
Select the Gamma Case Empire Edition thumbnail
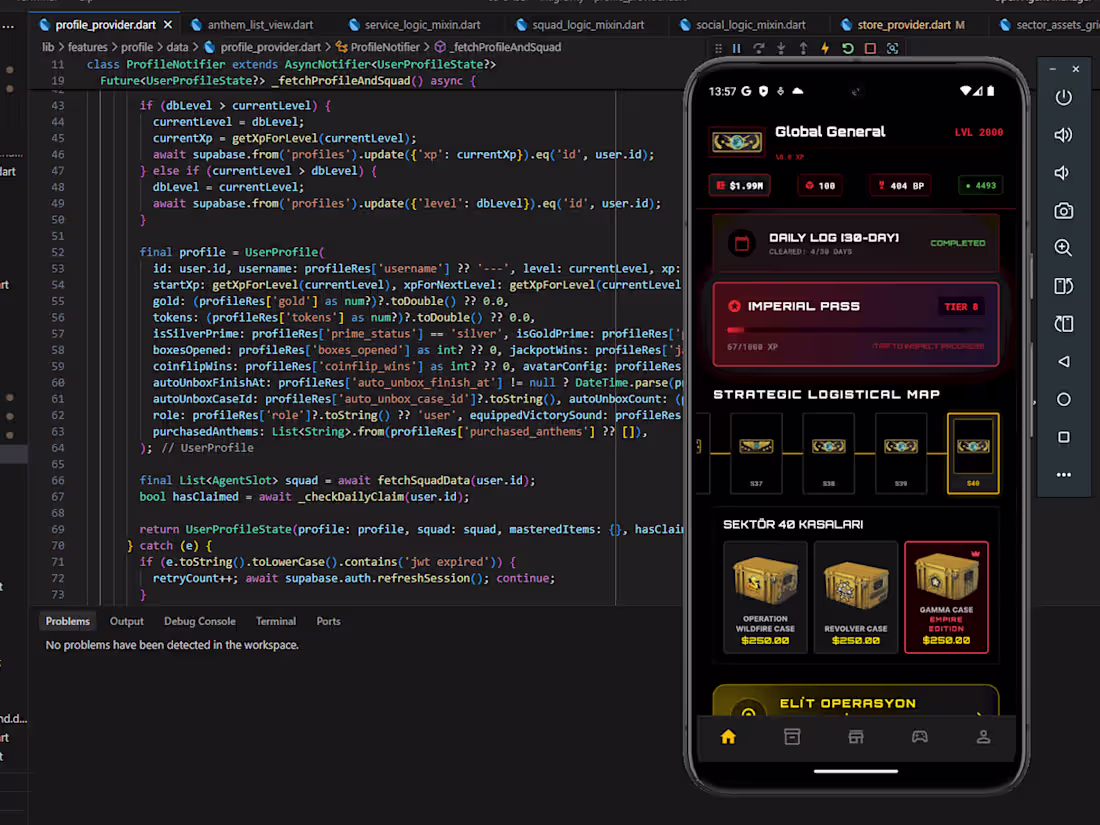pos(946,597)
